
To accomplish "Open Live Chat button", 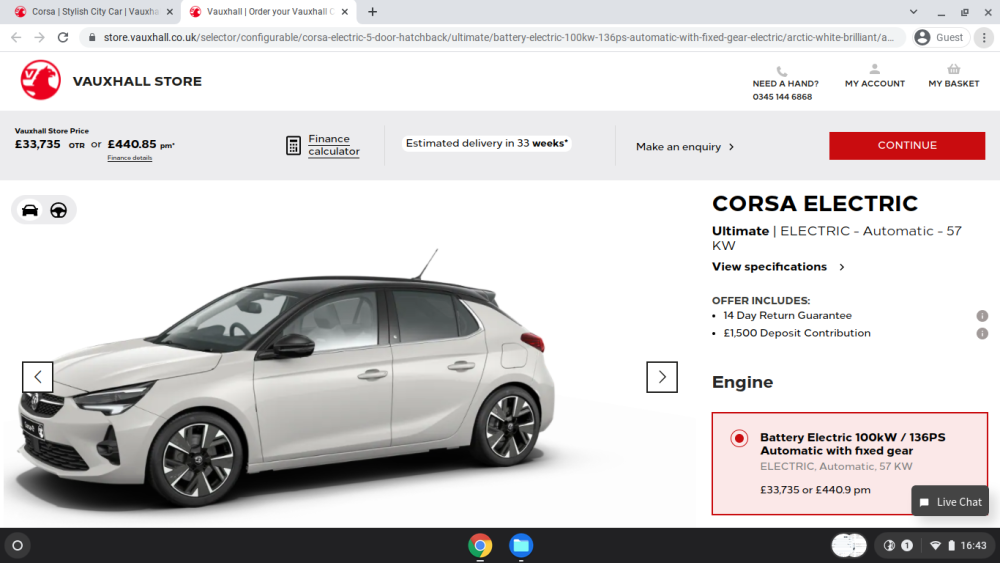I will point(950,502).
